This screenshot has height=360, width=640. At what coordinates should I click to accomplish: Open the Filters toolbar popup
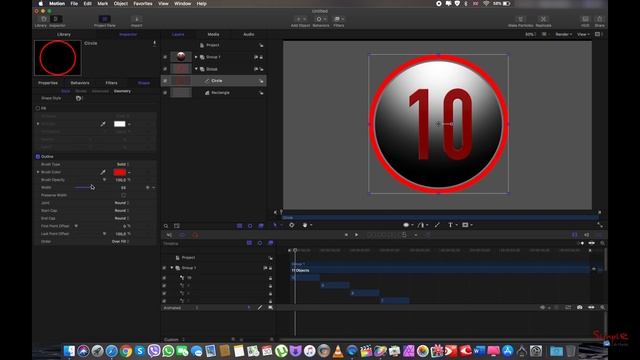[339, 19]
